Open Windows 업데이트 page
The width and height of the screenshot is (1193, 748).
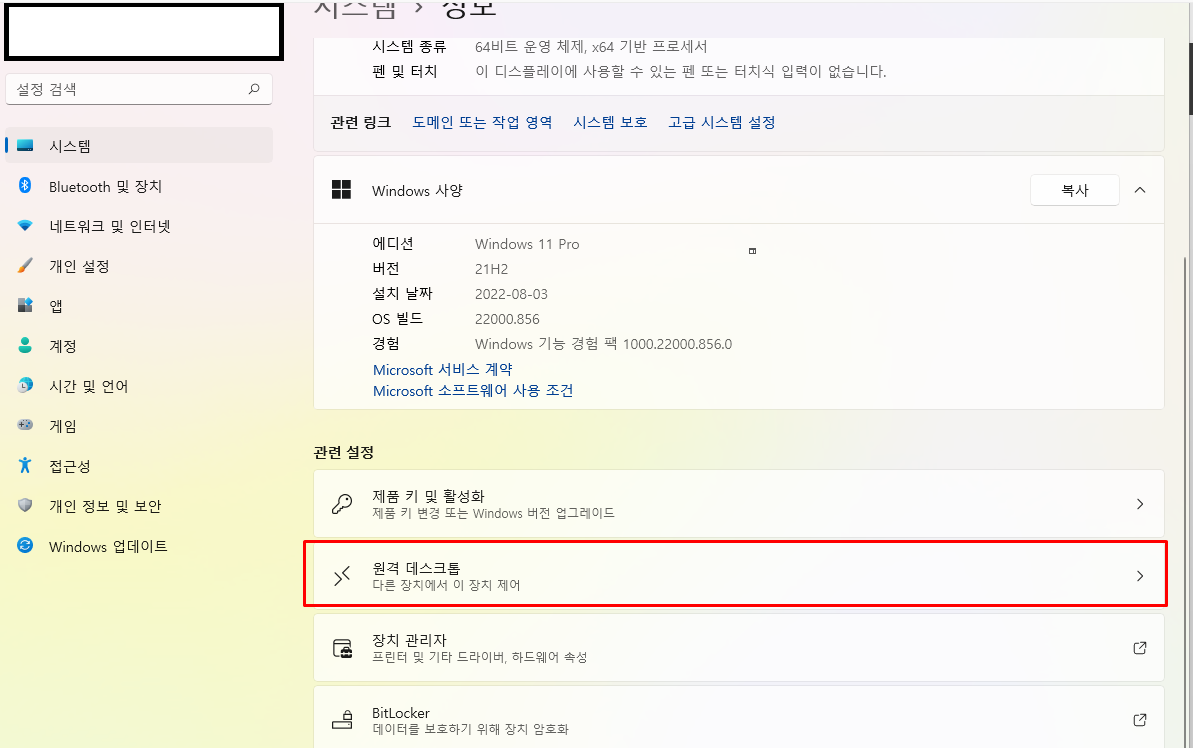click(139, 546)
